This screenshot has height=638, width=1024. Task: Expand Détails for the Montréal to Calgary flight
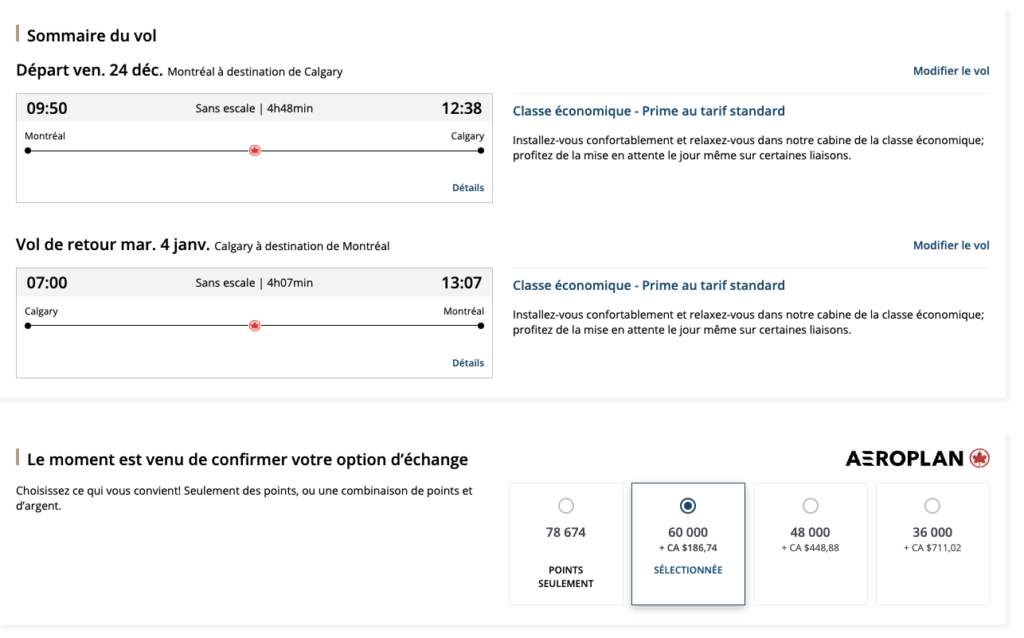point(467,188)
